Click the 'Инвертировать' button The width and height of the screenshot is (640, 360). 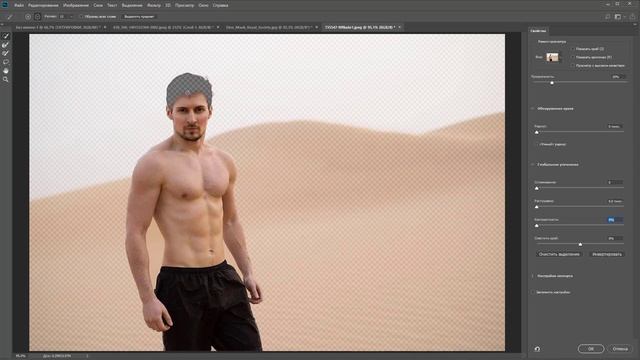pos(607,254)
